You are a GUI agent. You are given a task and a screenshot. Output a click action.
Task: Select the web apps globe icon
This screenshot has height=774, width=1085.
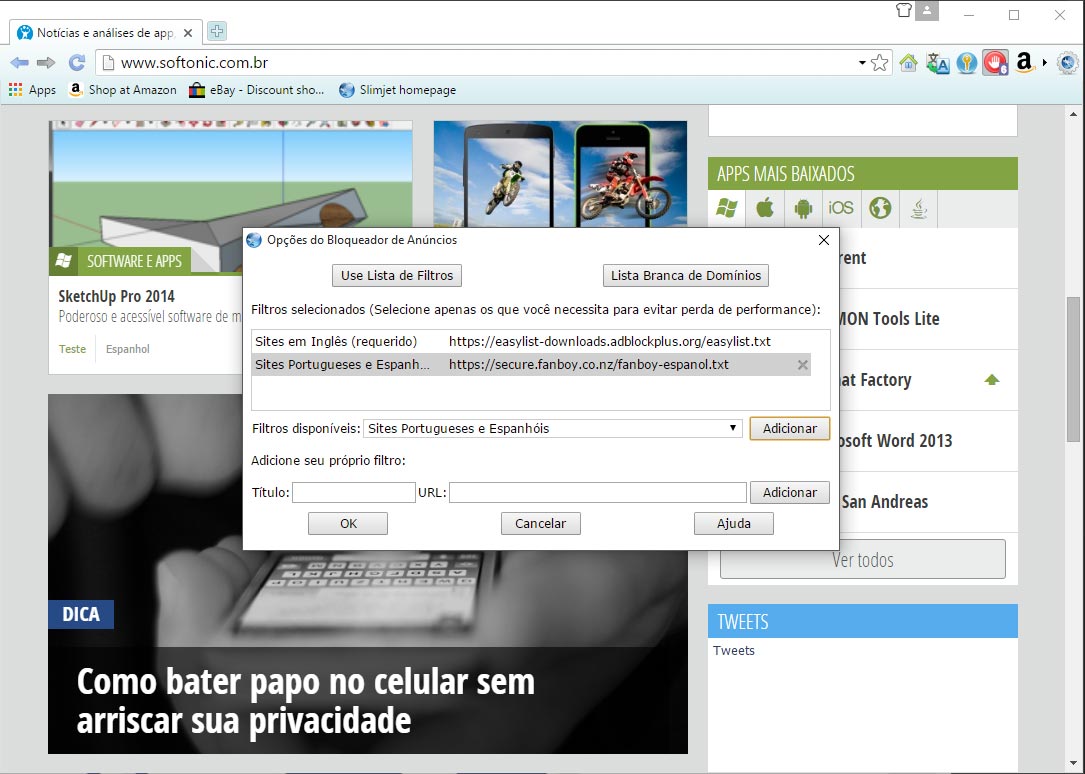coord(880,208)
